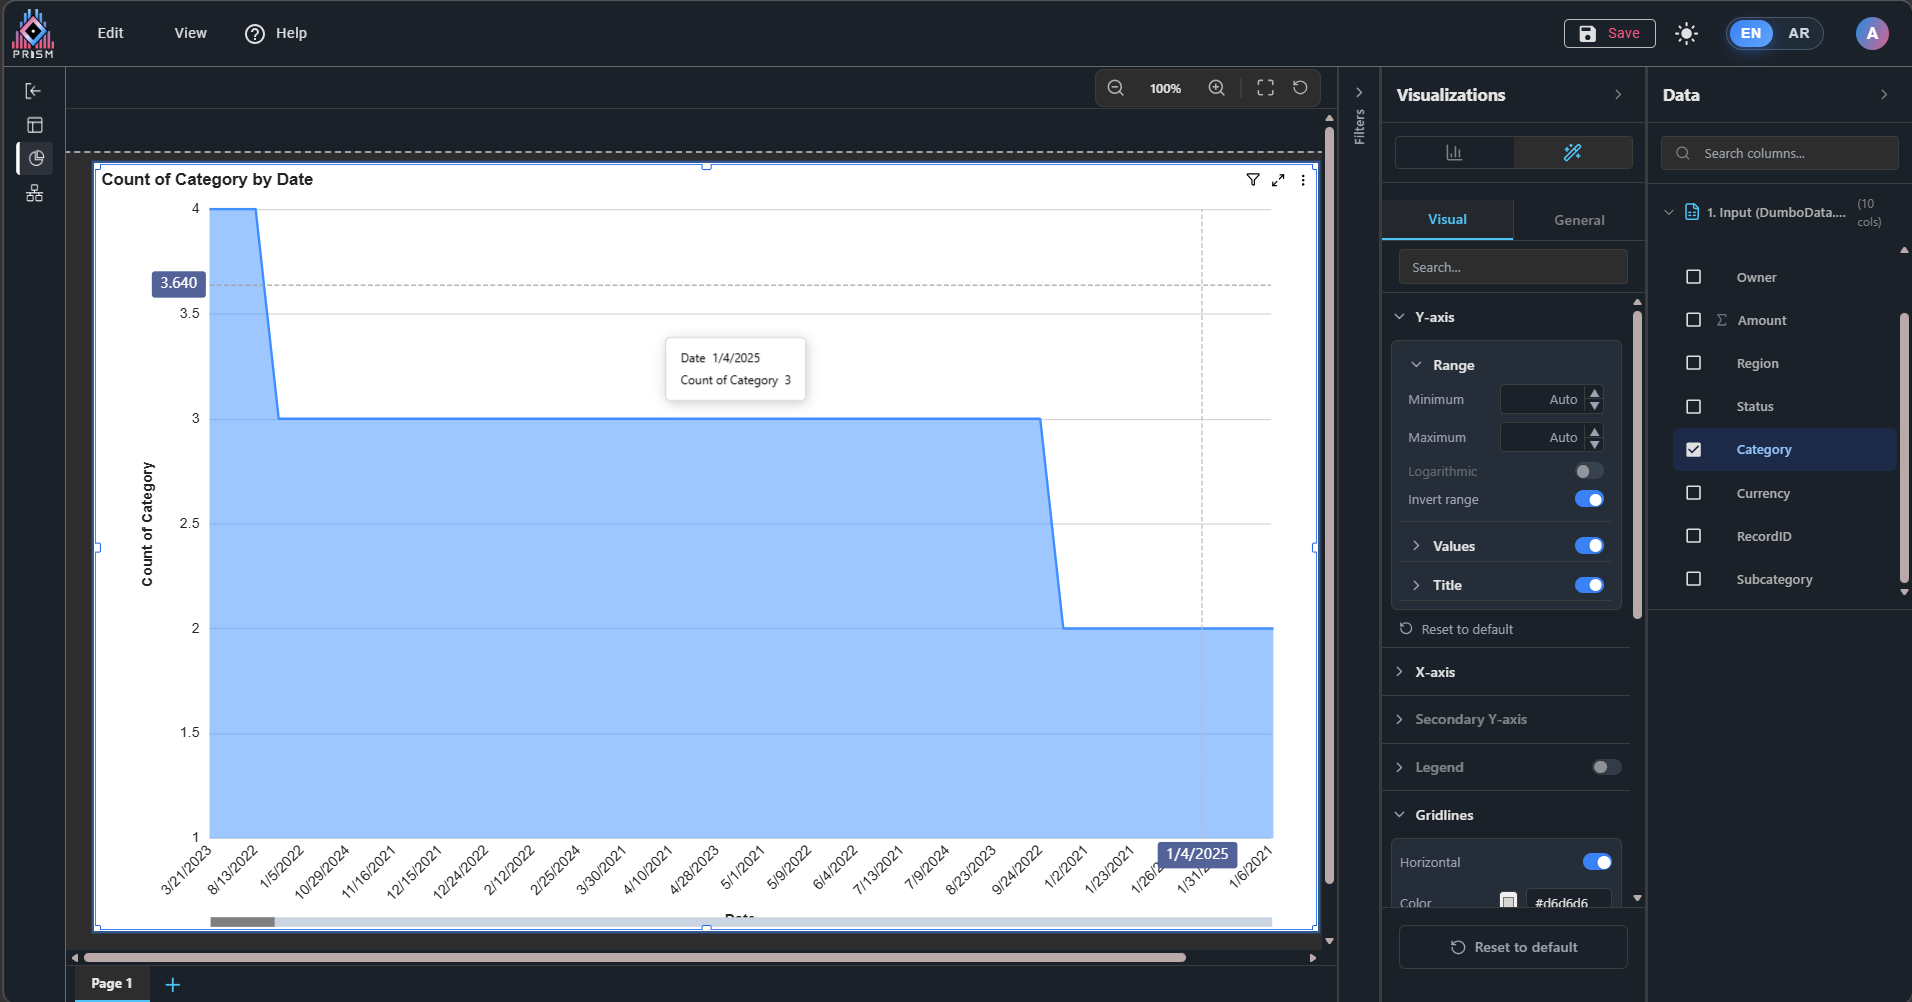Switch to the General tab

(1578, 220)
